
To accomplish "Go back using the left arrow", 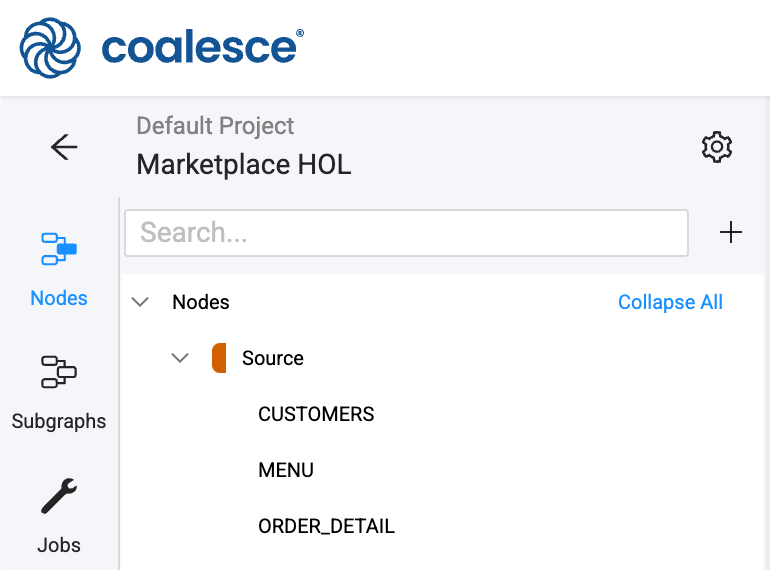I will 64,148.
